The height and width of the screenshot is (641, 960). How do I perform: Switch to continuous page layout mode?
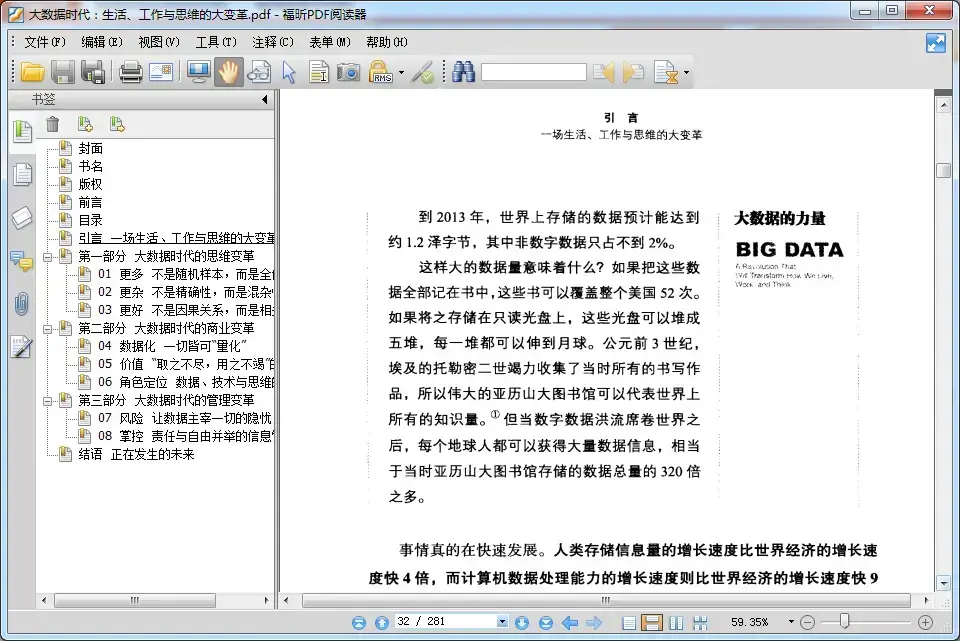(651, 623)
